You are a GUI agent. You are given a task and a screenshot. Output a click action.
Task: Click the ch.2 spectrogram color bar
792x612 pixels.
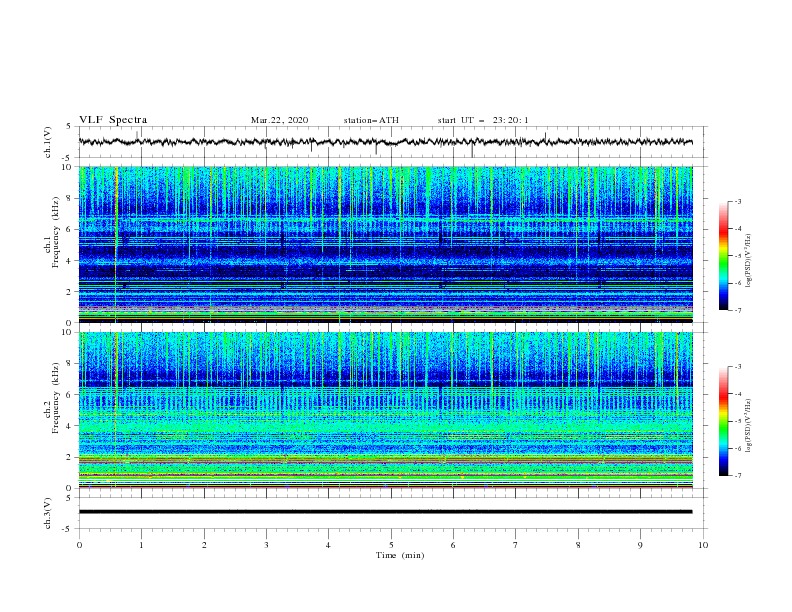point(723,421)
